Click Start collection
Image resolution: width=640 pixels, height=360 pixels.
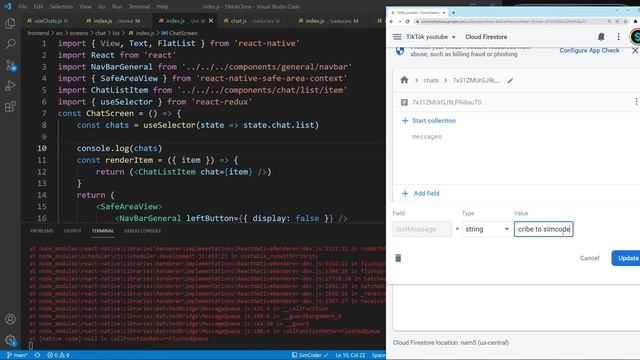click(429, 121)
